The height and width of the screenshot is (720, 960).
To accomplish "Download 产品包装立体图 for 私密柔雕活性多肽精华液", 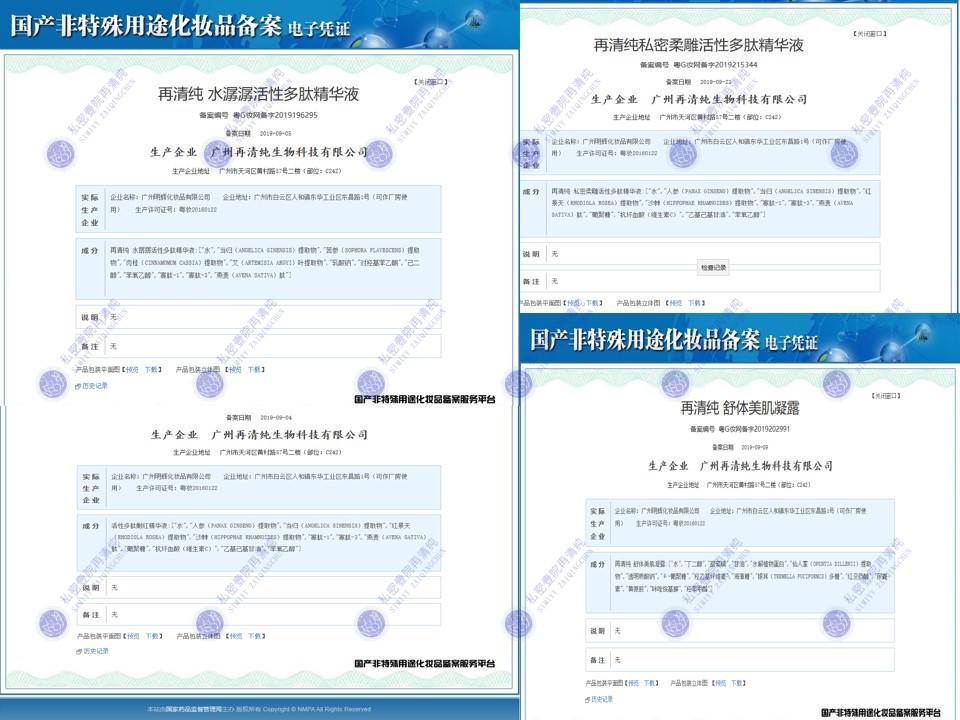I will point(695,303).
